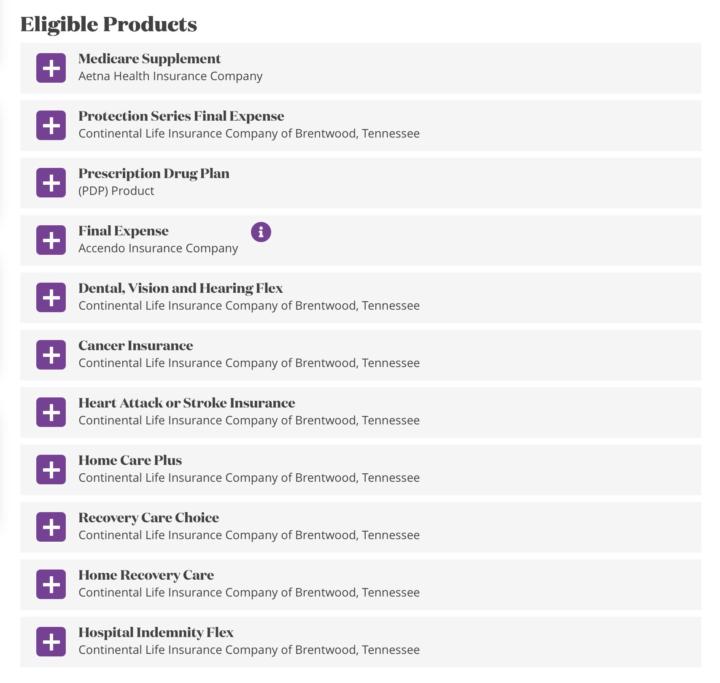Click the Hospital Indemnity Flex title
This screenshot has width=720, height=683.
click(156, 632)
